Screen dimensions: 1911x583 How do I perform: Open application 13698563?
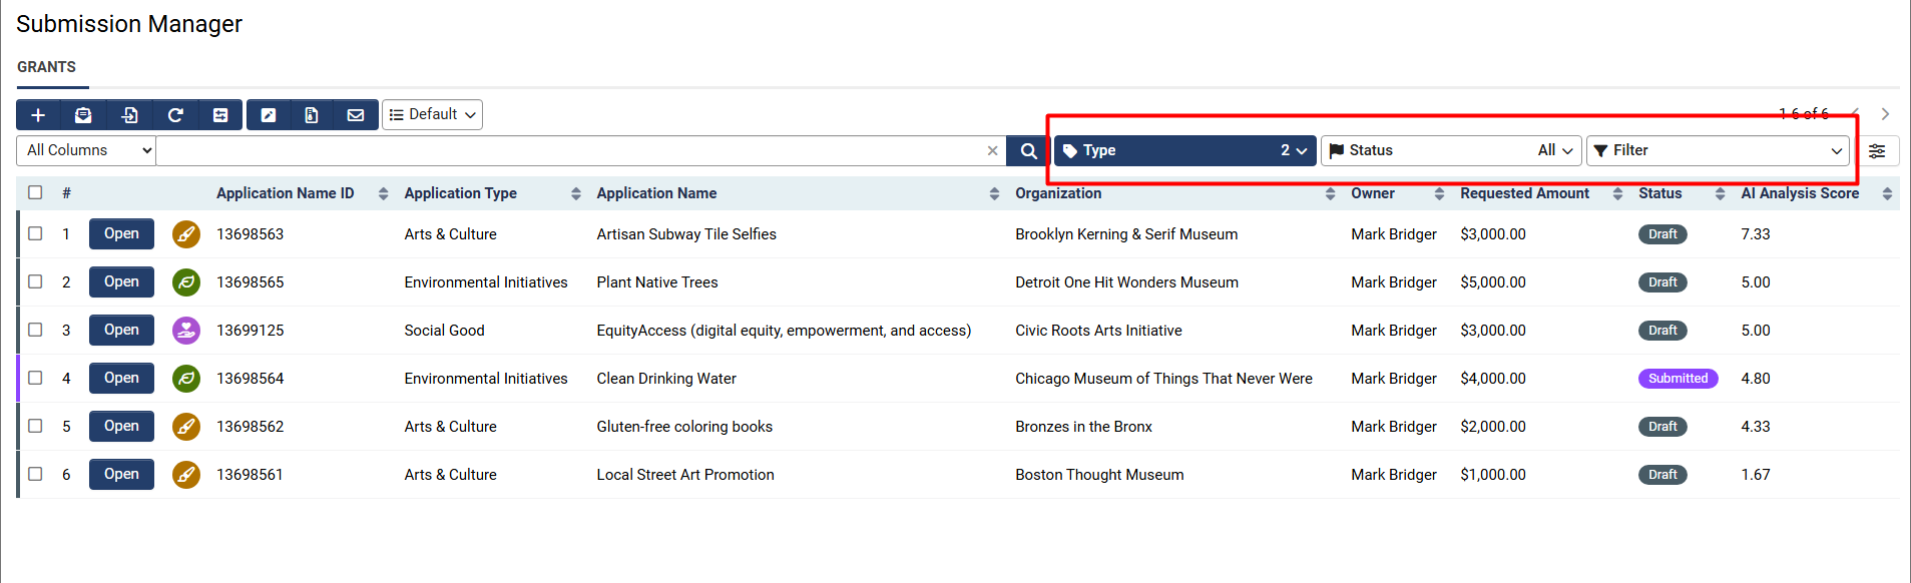point(121,234)
